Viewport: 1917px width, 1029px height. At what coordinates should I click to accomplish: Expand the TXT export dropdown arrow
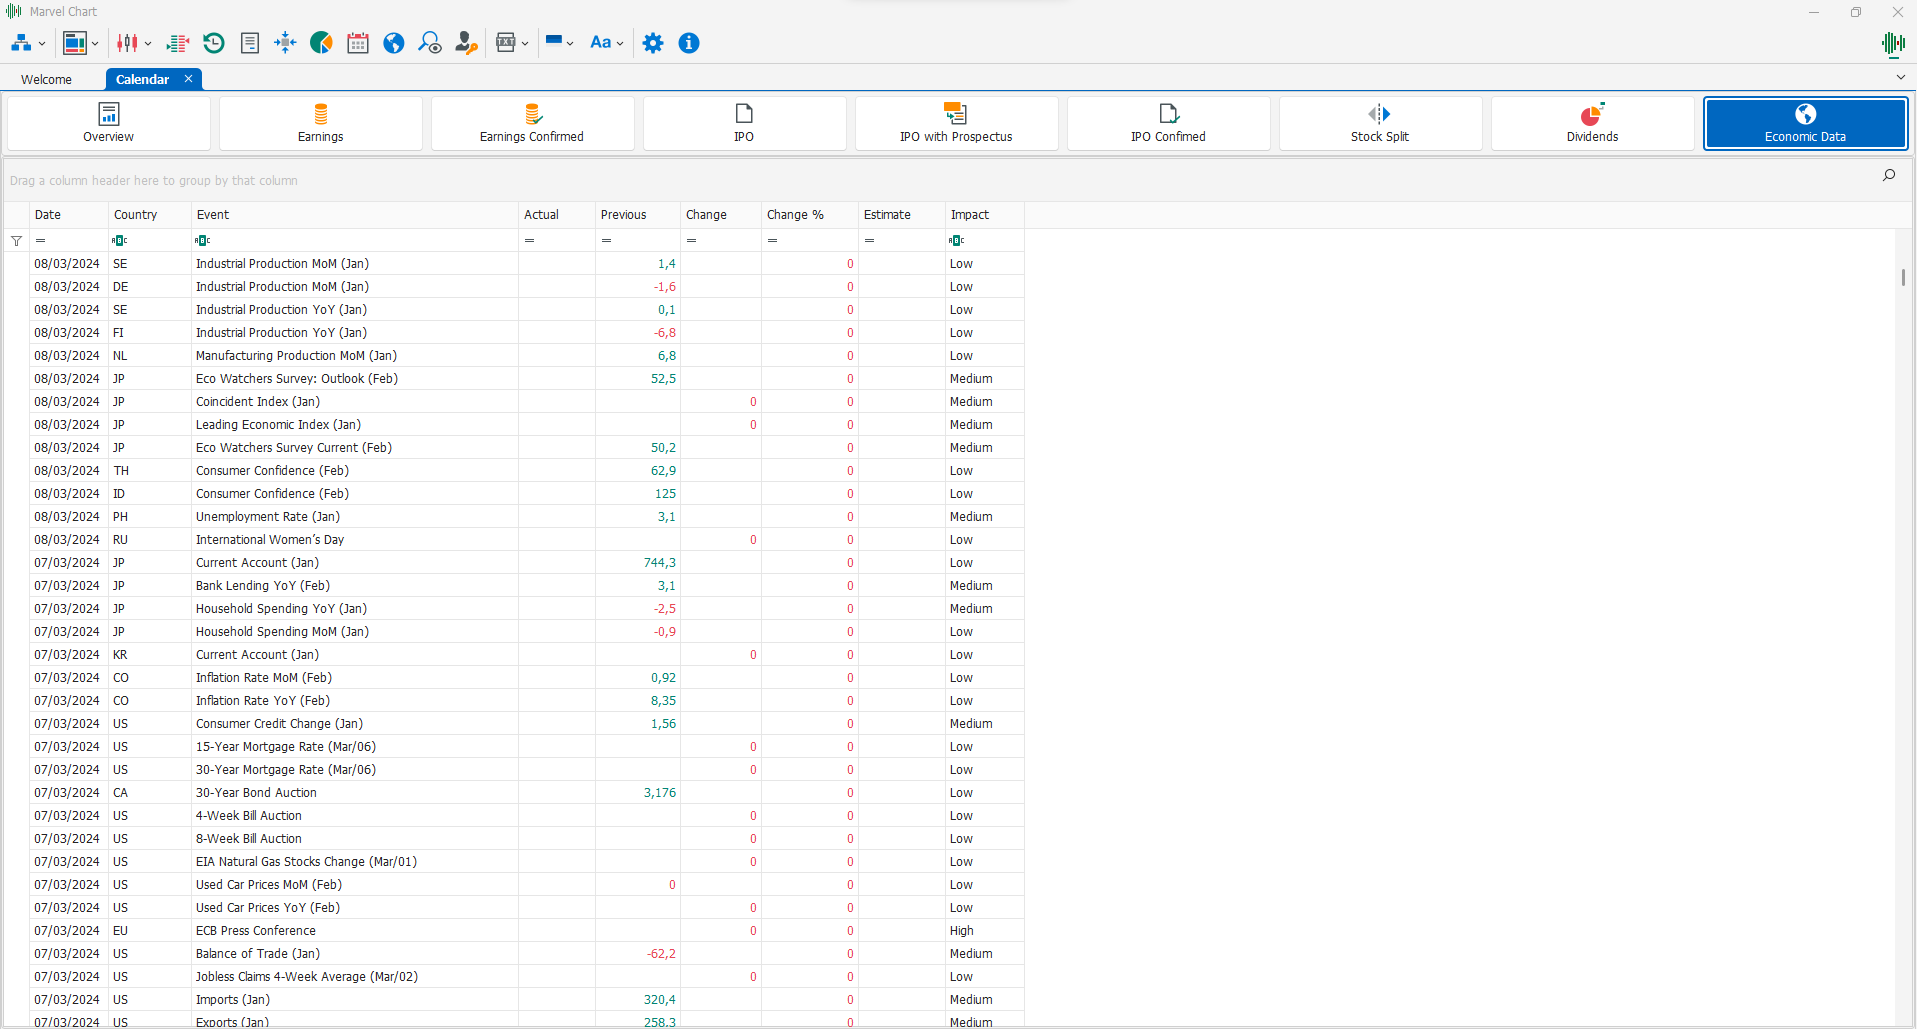525,44
